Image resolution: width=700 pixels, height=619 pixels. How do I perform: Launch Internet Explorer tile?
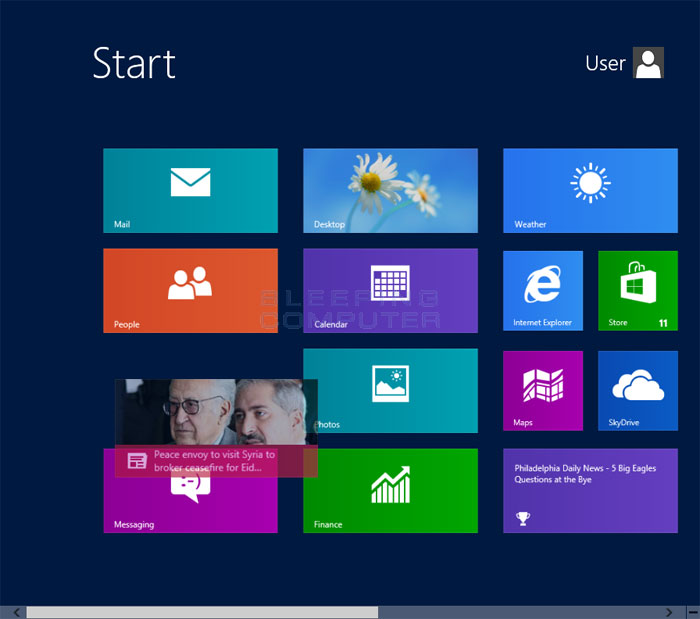click(542, 290)
